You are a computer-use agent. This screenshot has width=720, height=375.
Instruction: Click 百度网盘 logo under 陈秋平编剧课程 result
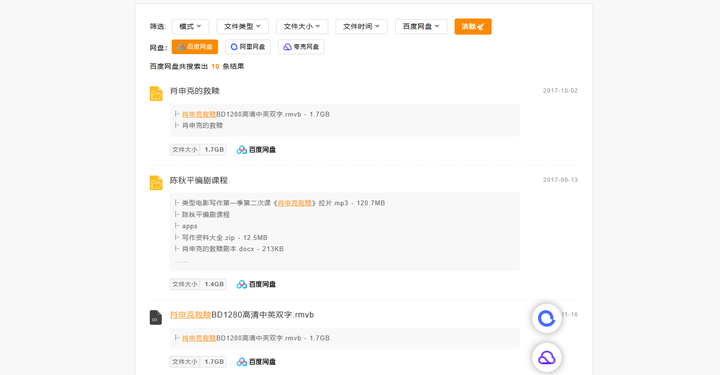(256, 285)
